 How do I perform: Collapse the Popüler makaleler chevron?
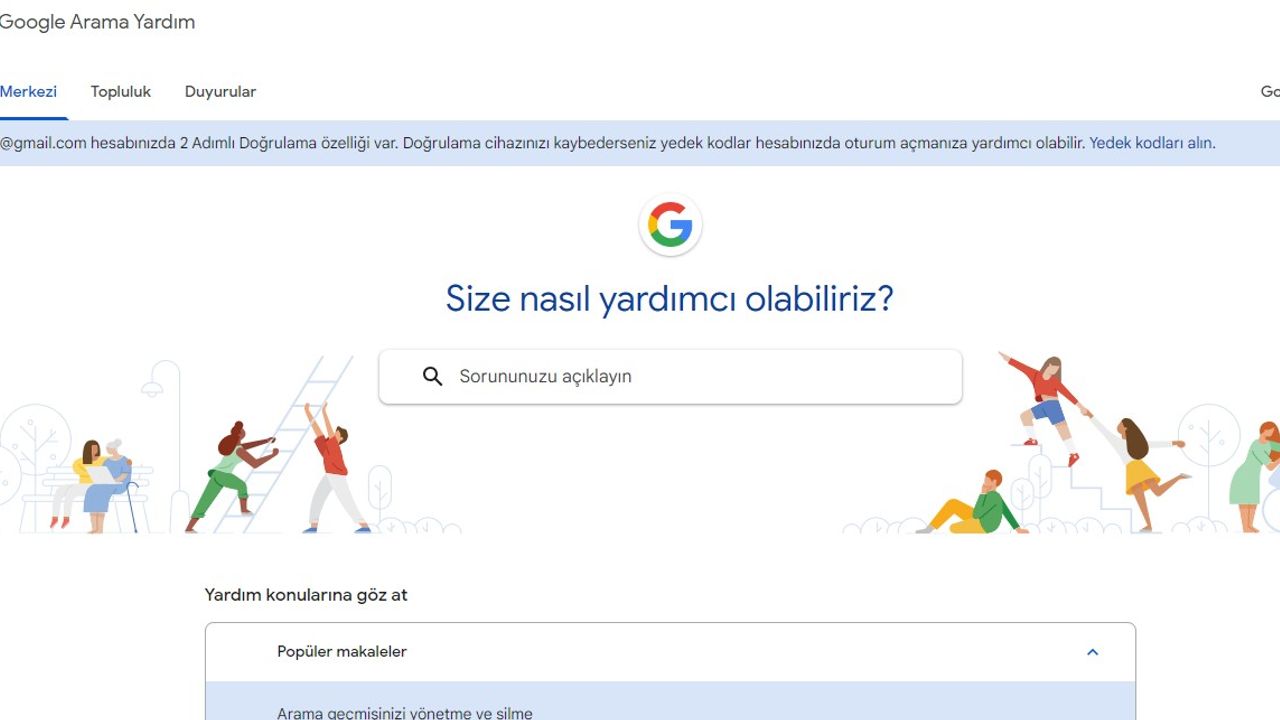click(x=1092, y=652)
